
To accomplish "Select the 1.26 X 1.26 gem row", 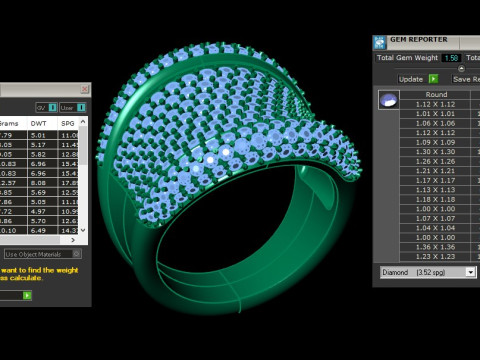I will tap(435, 161).
